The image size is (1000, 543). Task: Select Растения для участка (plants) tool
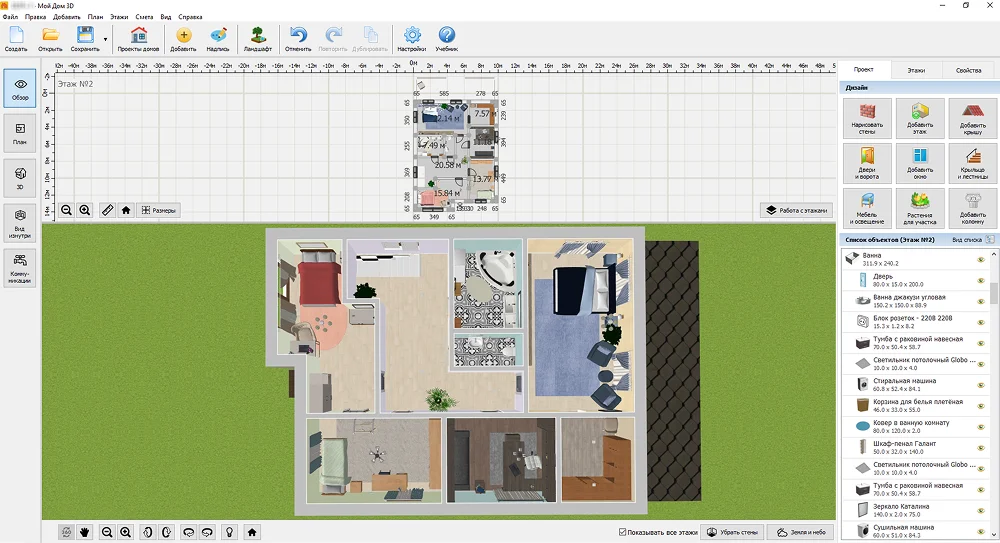[920, 207]
